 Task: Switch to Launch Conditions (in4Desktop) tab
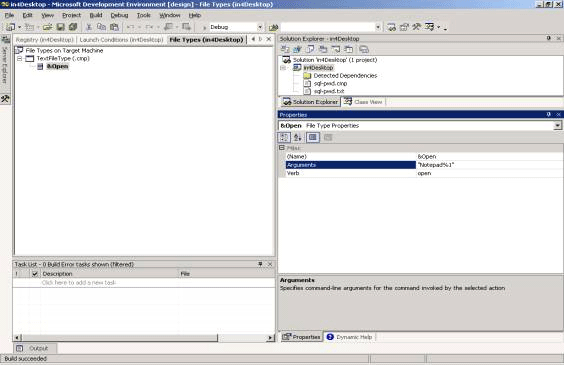[121, 40]
